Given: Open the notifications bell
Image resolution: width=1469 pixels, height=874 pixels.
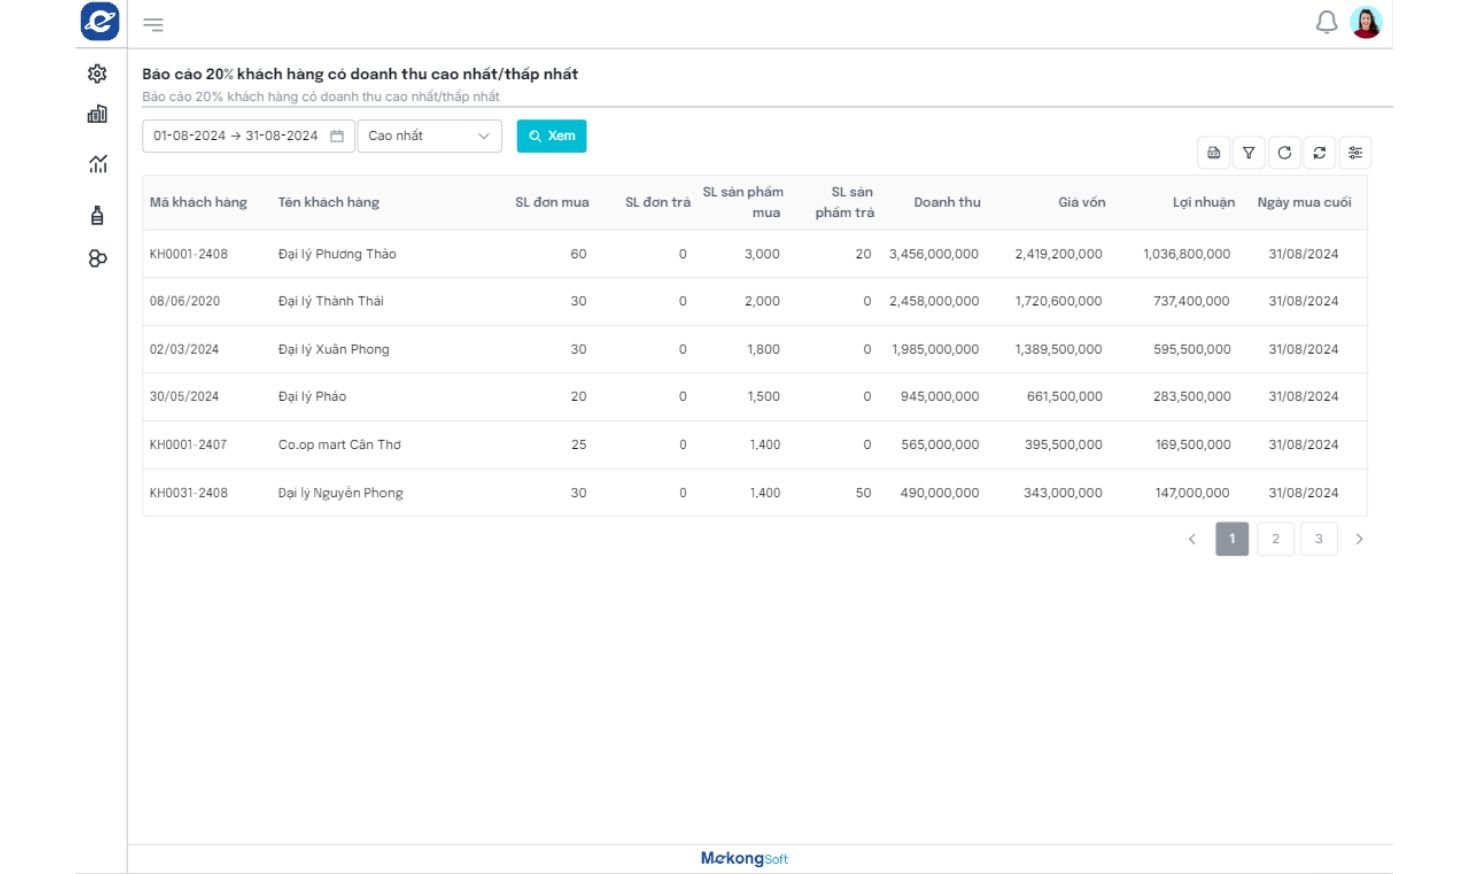Looking at the screenshot, I should coord(1326,22).
